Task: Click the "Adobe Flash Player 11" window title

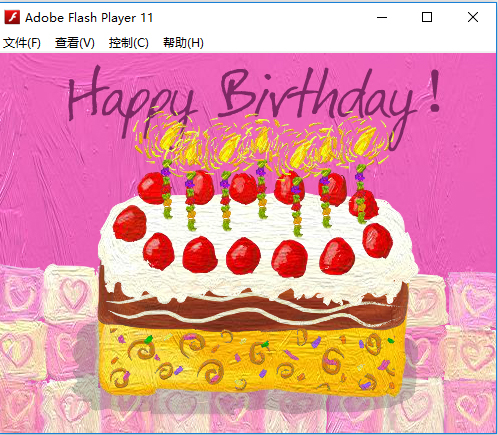Action: click(89, 18)
